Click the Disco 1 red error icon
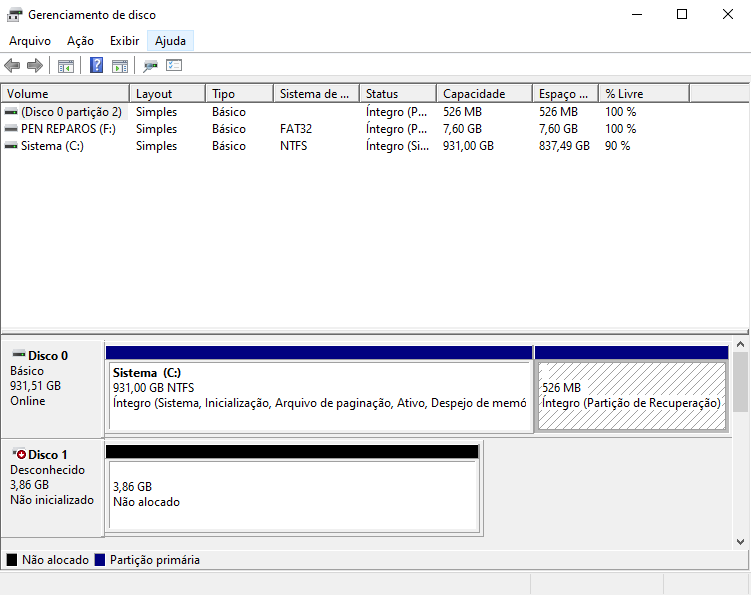The width and height of the screenshot is (751, 595). click(19, 453)
